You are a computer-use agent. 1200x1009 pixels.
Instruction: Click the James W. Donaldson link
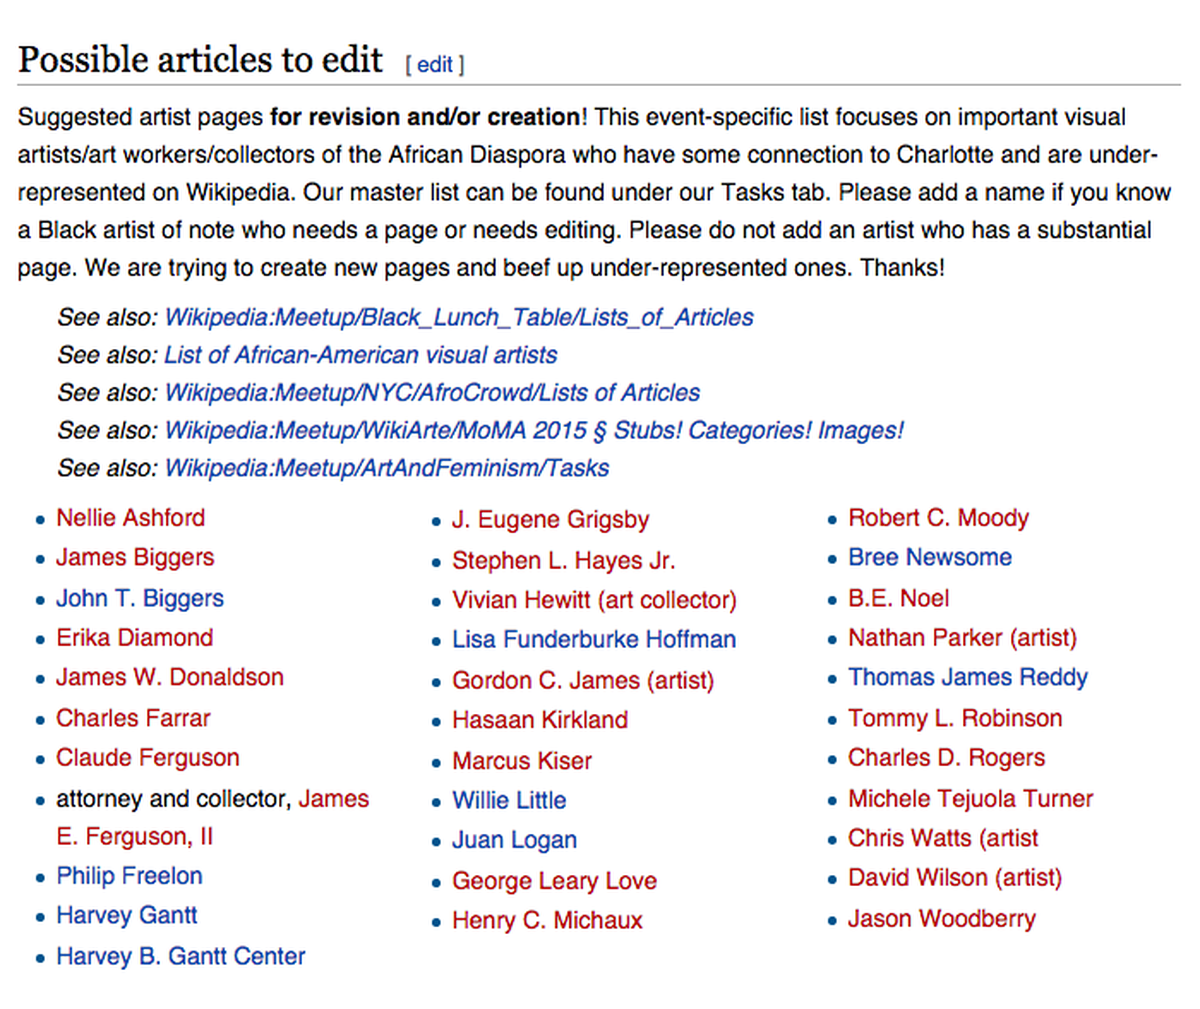point(170,678)
